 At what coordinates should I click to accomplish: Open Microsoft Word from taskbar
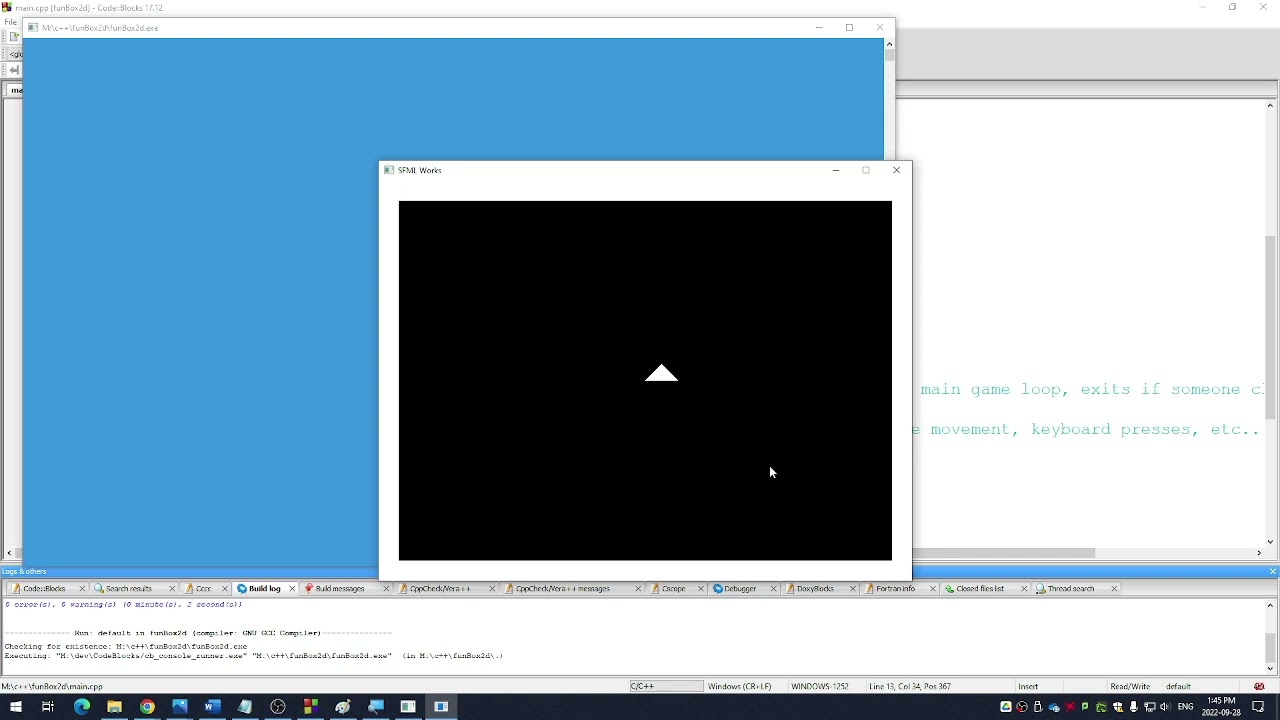(x=212, y=707)
